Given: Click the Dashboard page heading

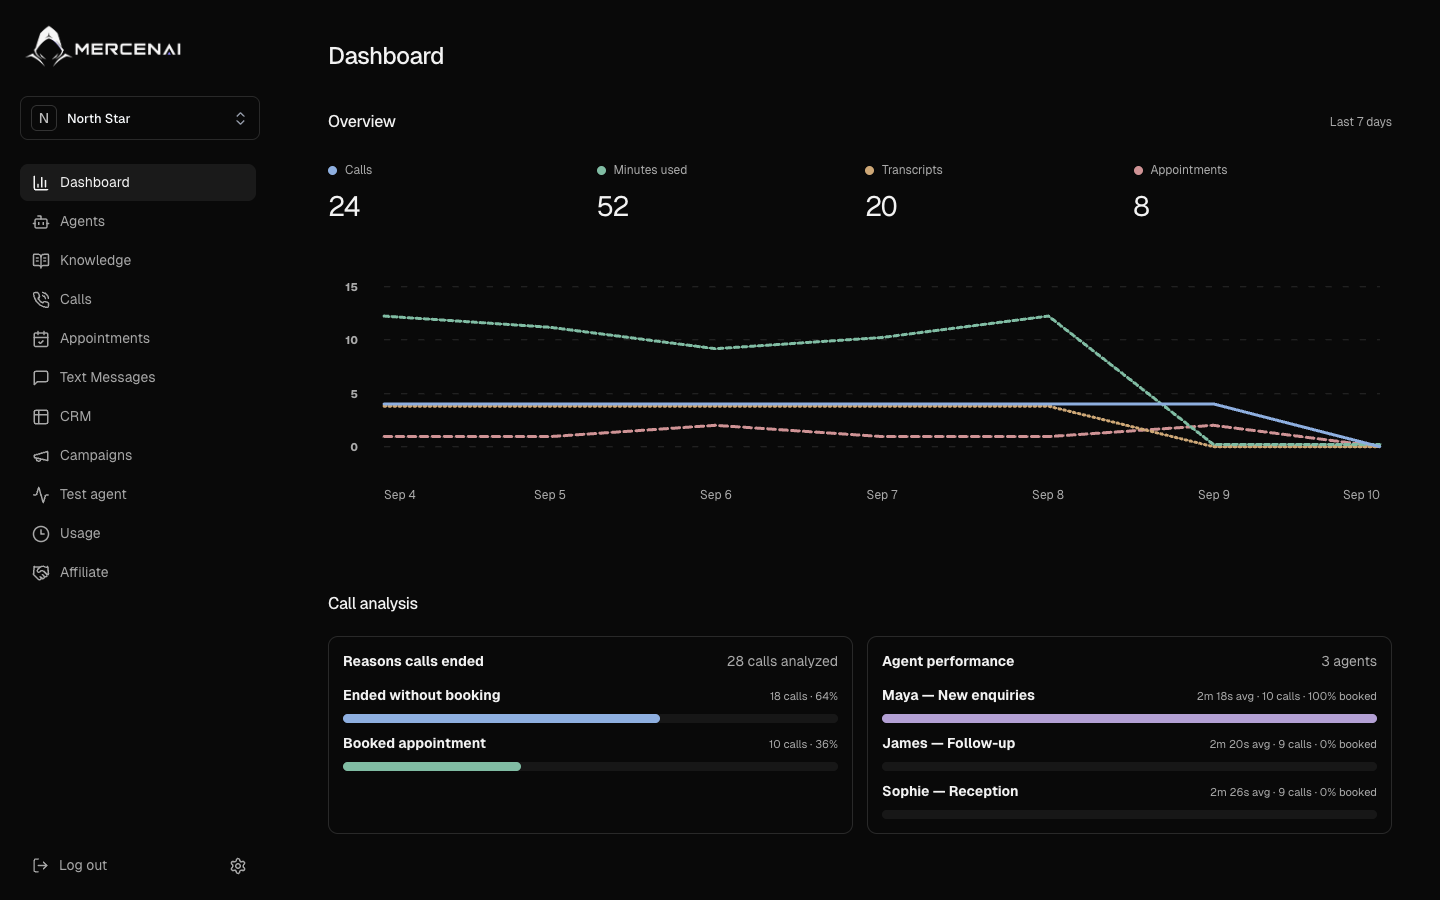Looking at the screenshot, I should pyautogui.click(x=386, y=56).
